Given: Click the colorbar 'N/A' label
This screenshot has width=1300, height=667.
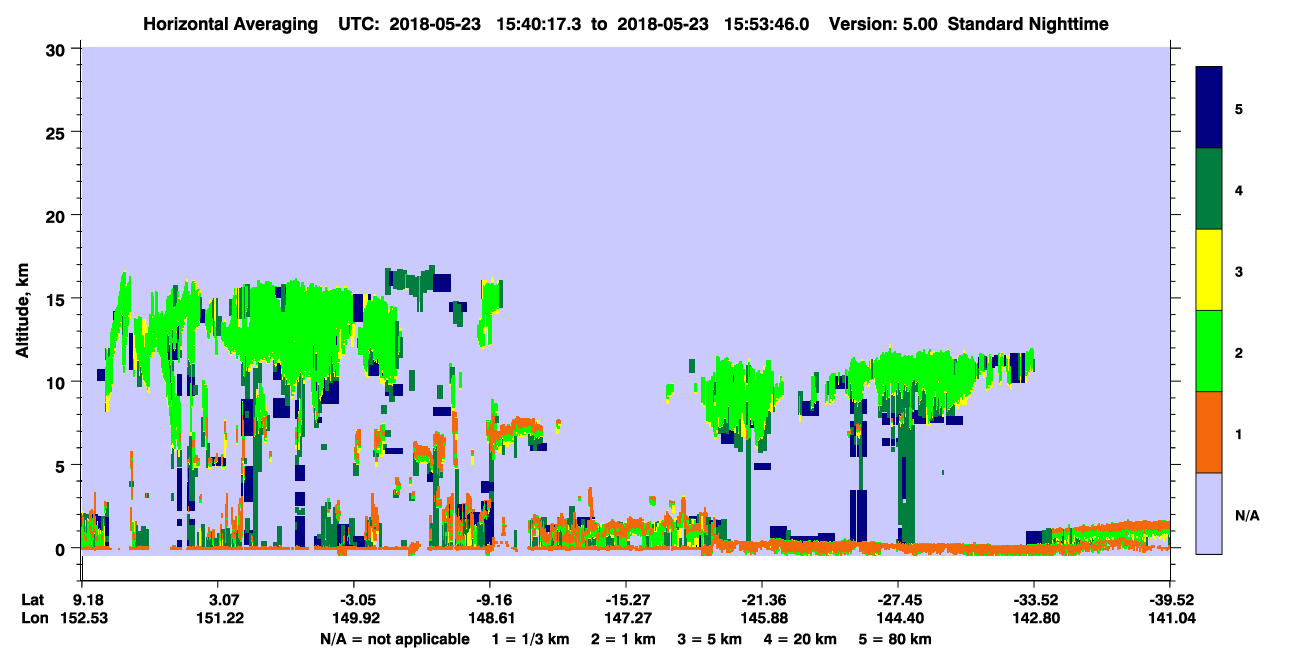Looking at the screenshot, I should pos(1247,515).
